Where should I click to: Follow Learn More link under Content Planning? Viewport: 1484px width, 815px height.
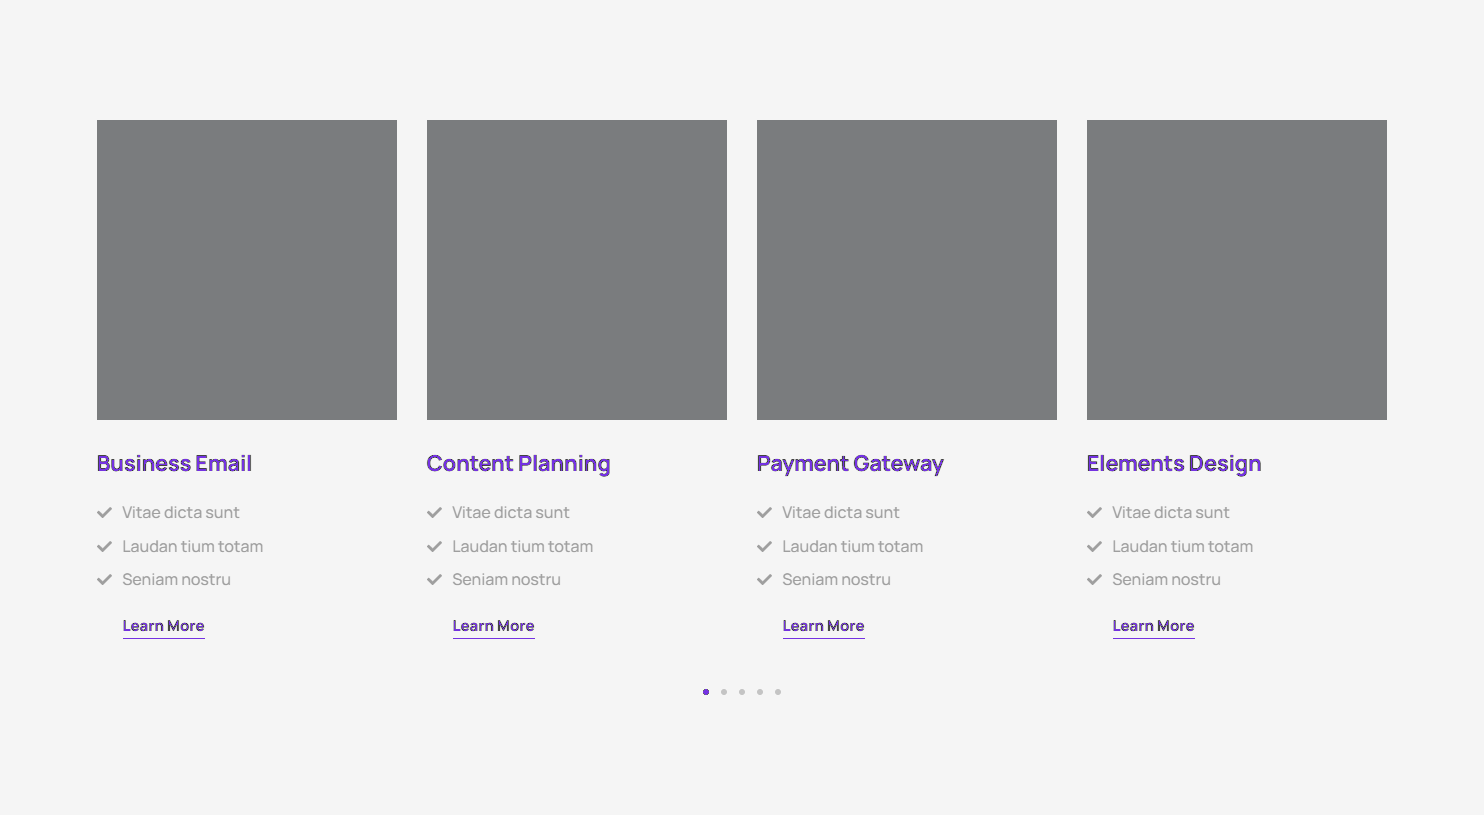click(x=493, y=626)
